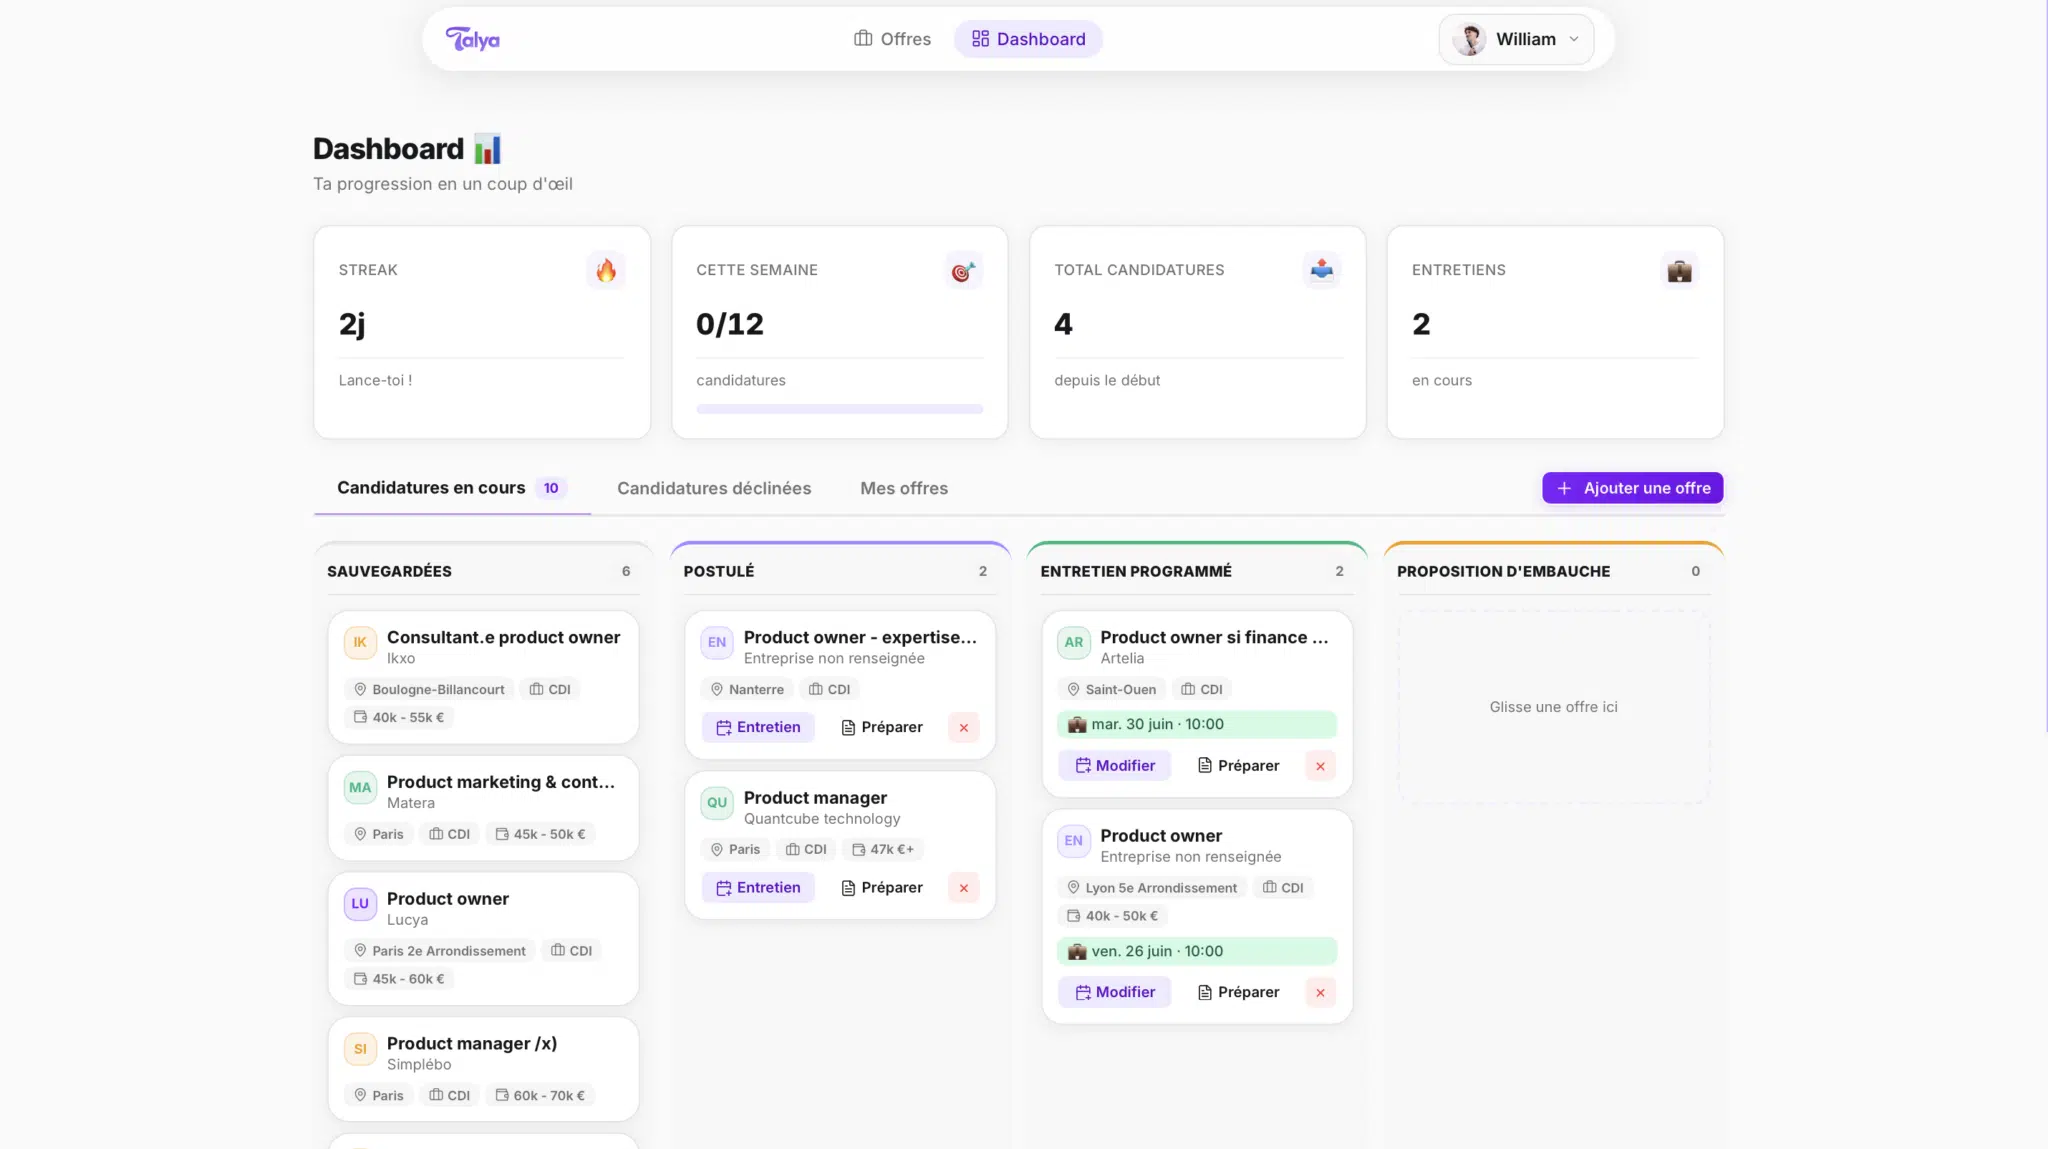The image size is (2048, 1149).
Task: Click the LU company badge
Action: [x=360, y=903]
